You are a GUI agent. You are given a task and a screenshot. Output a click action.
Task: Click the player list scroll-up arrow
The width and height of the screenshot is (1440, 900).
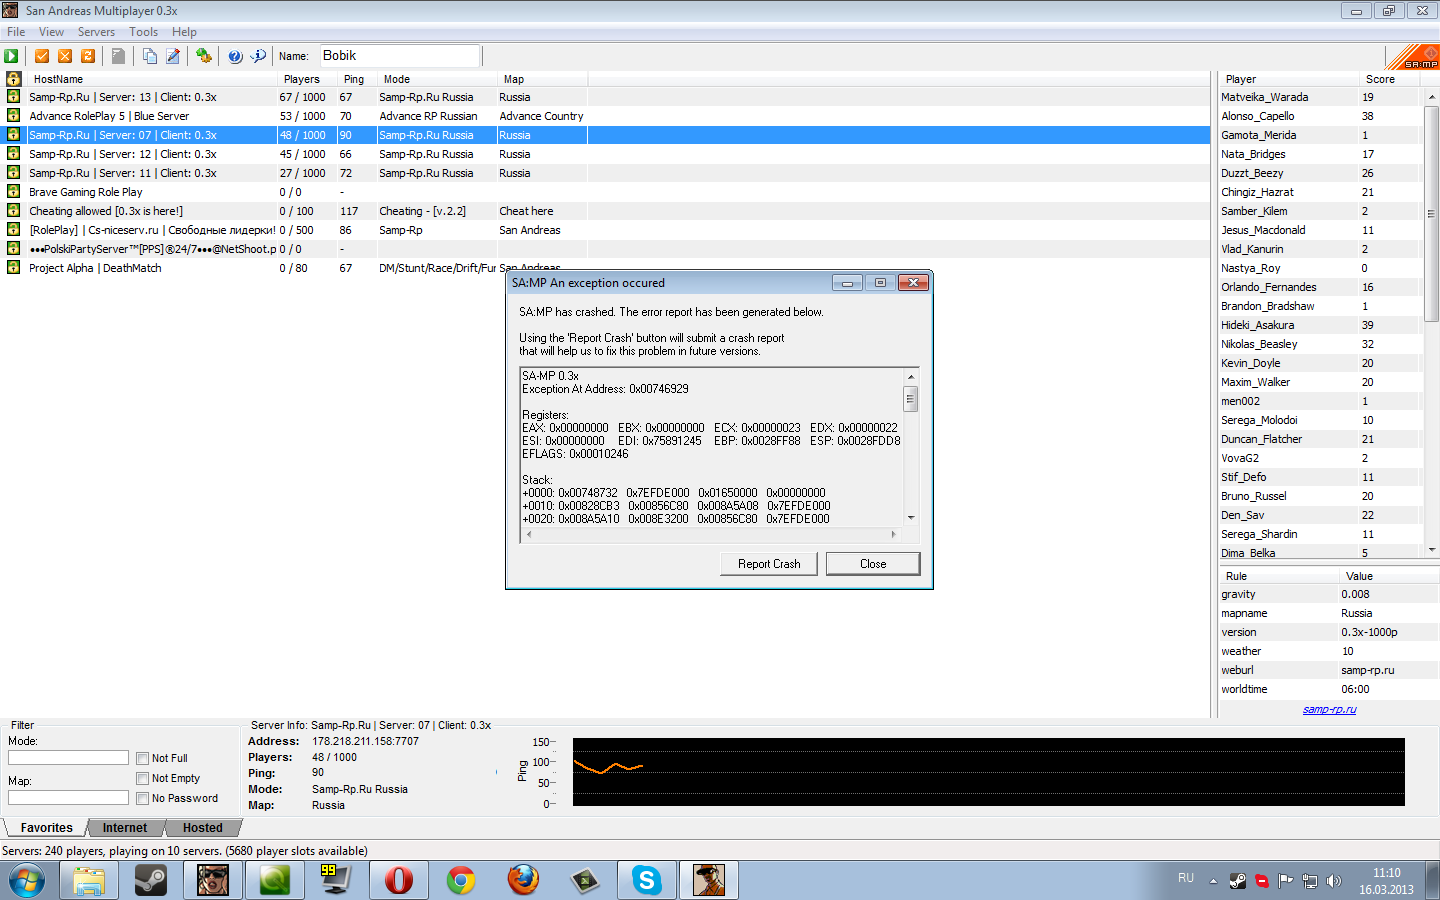[1432, 97]
